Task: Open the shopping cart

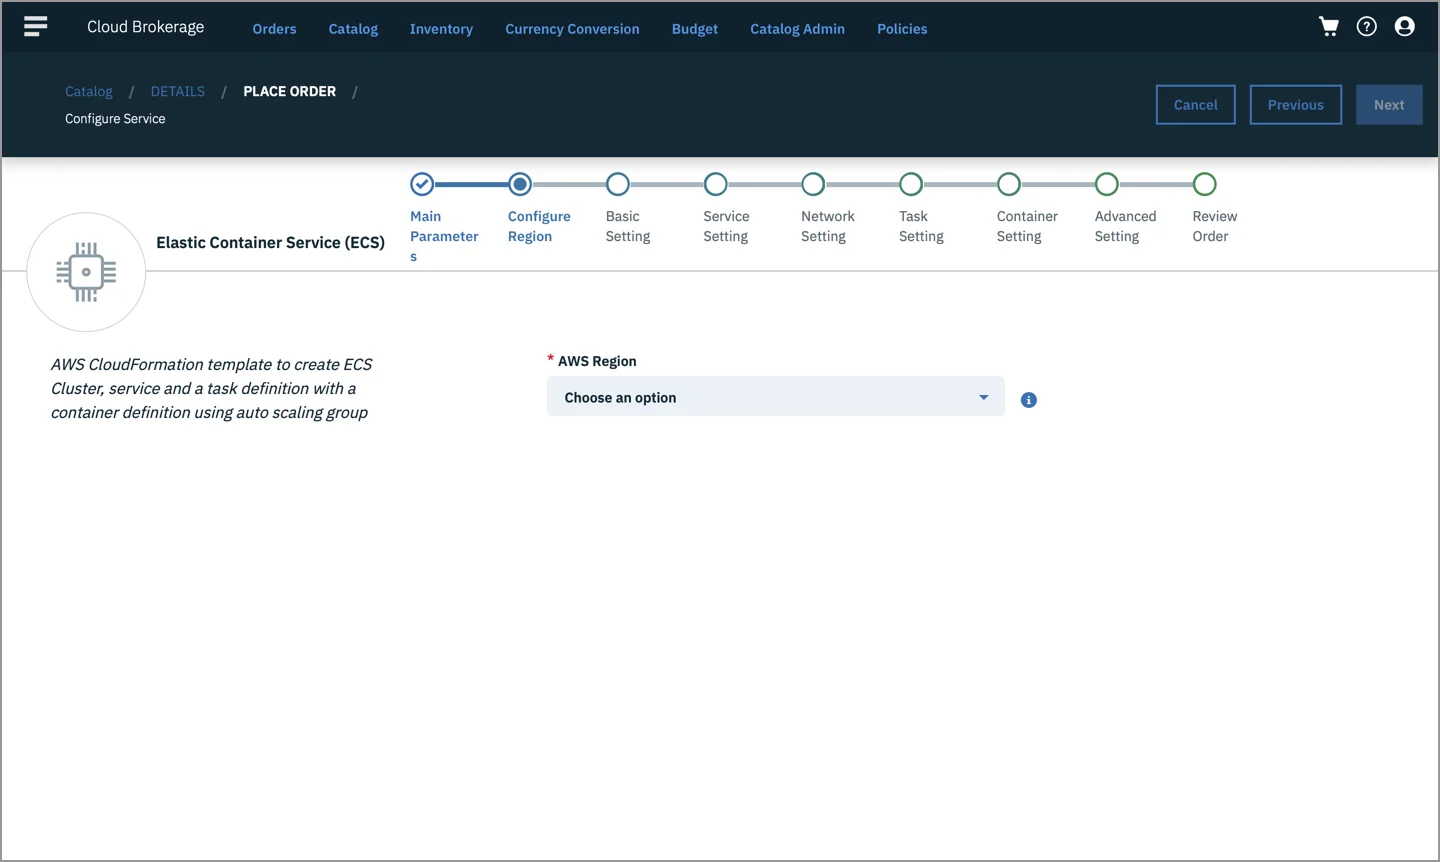Action: (x=1329, y=27)
